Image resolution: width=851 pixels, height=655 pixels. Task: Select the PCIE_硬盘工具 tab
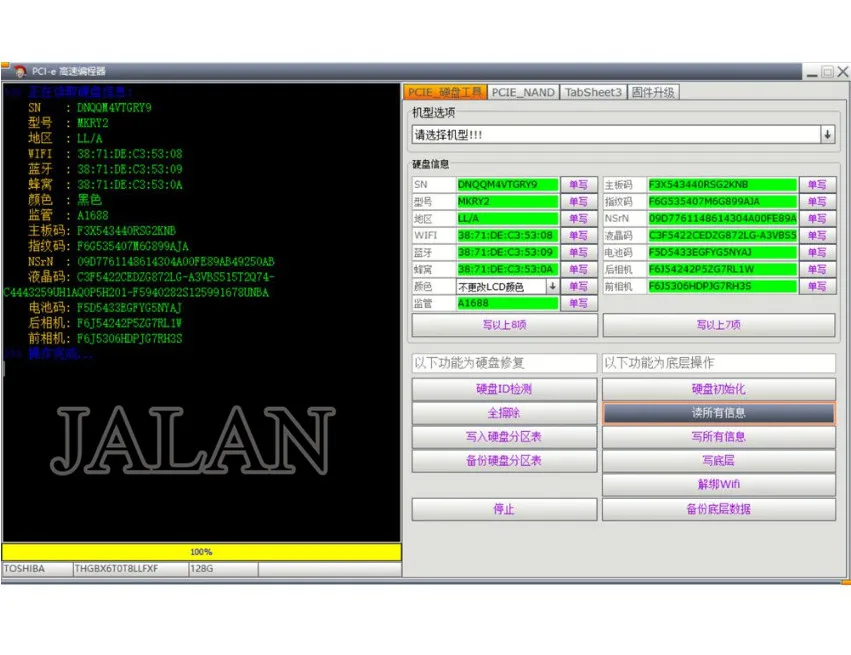click(x=444, y=92)
